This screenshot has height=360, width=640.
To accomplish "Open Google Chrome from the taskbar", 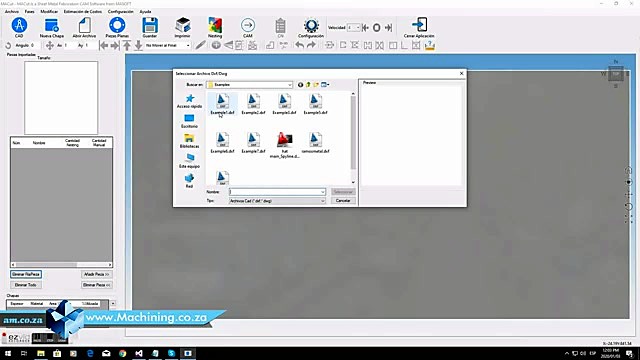I will coord(122,353).
